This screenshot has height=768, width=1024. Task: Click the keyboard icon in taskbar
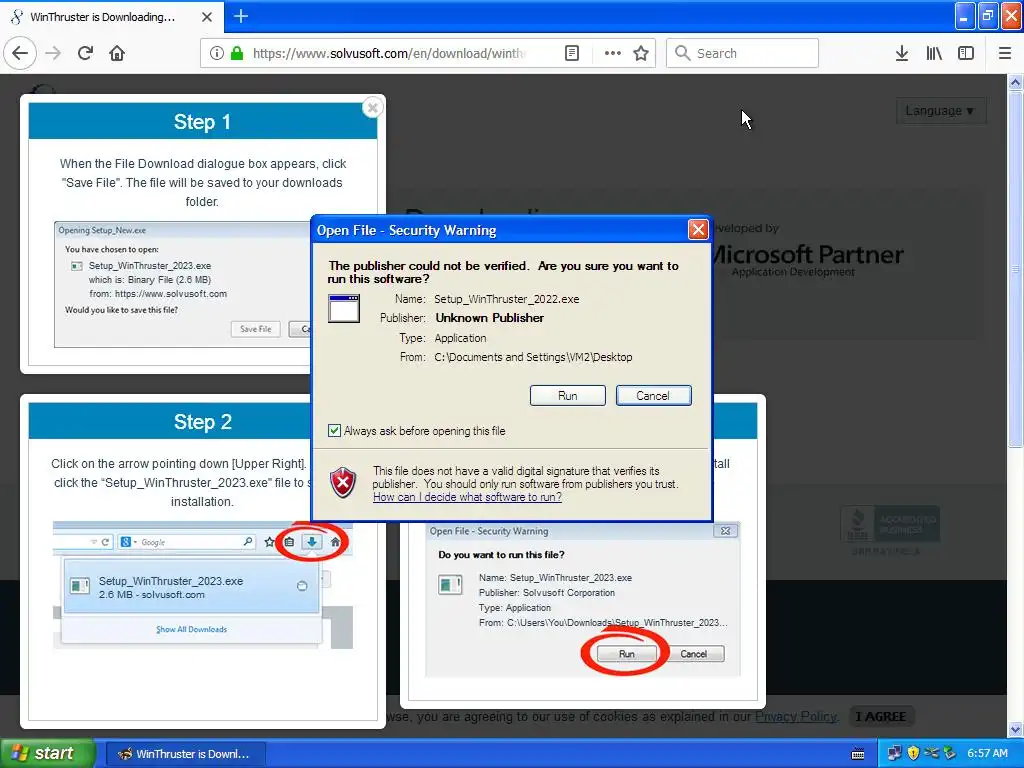[857, 754]
